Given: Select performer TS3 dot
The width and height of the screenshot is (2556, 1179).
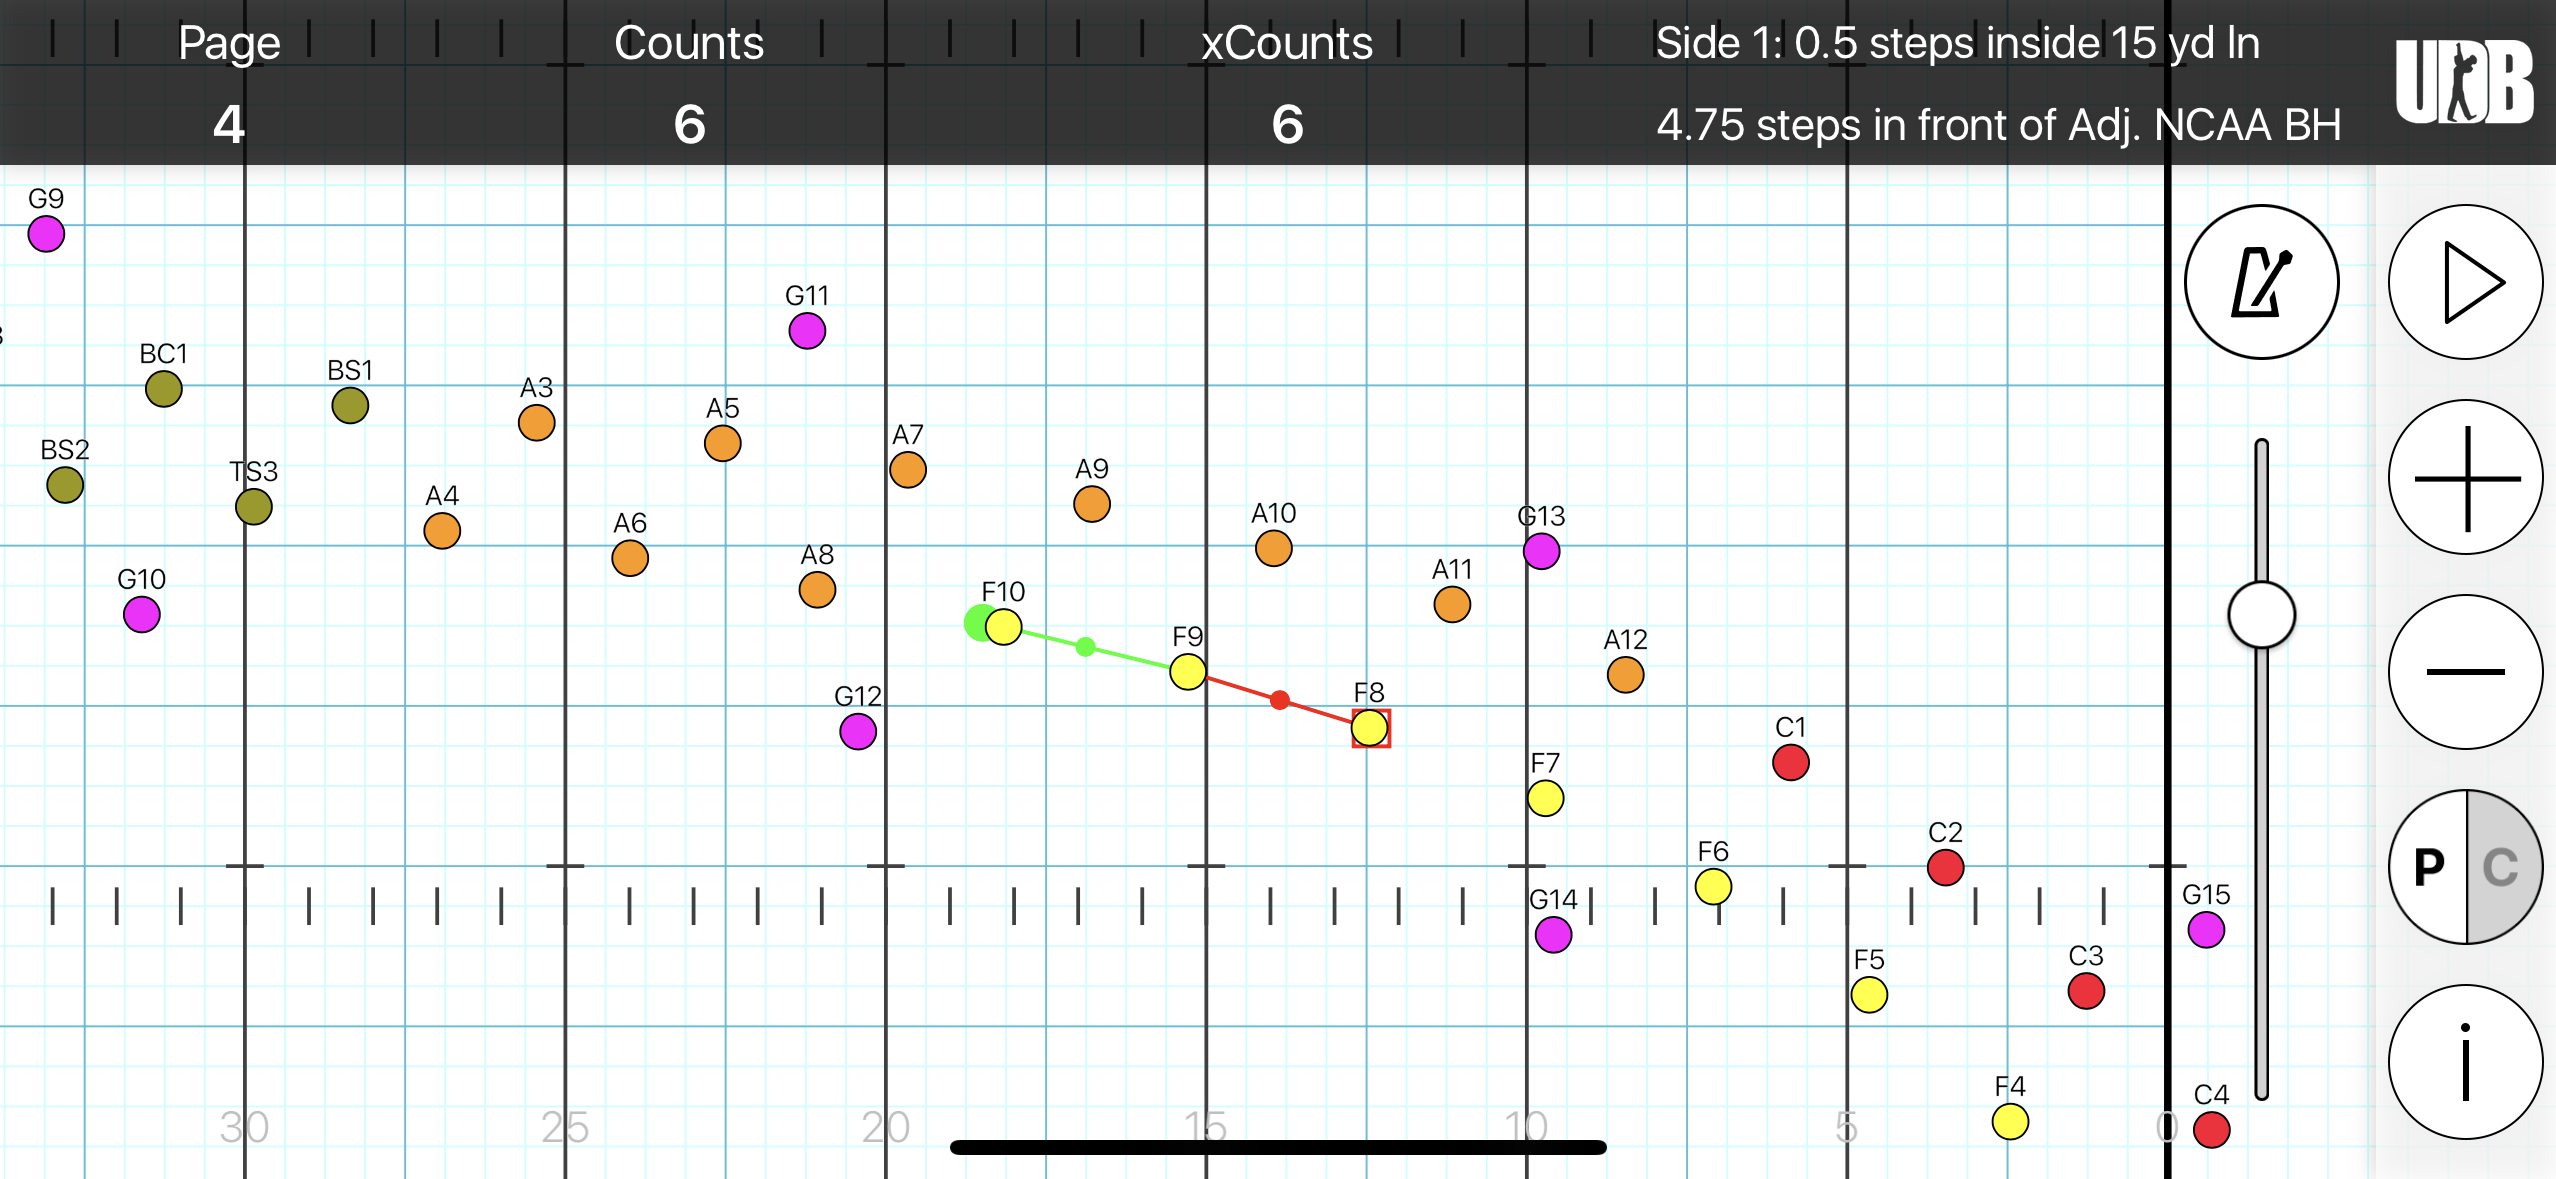Looking at the screenshot, I should tap(254, 507).
